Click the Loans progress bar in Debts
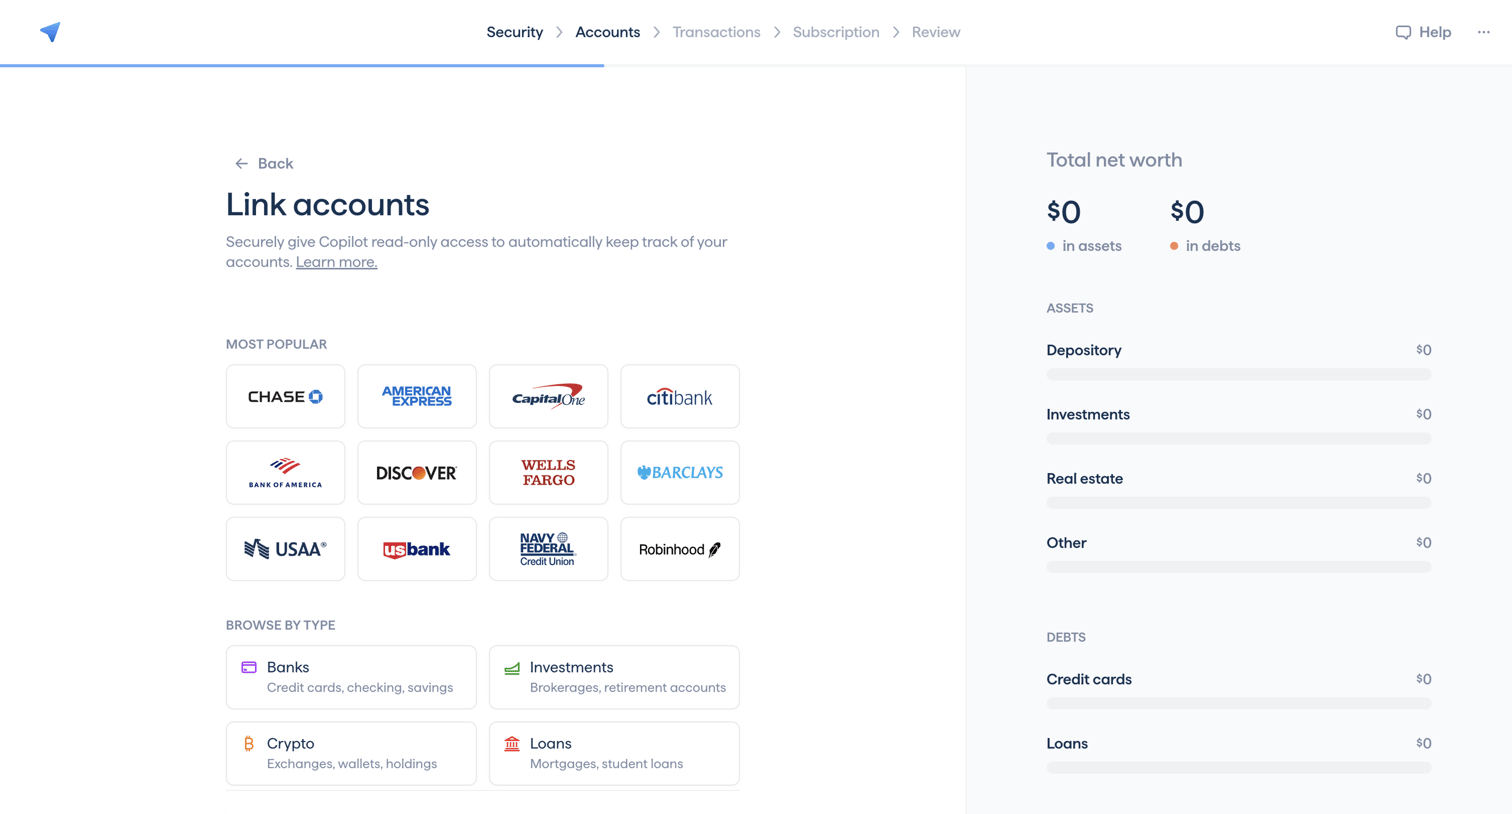 [1239, 767]
